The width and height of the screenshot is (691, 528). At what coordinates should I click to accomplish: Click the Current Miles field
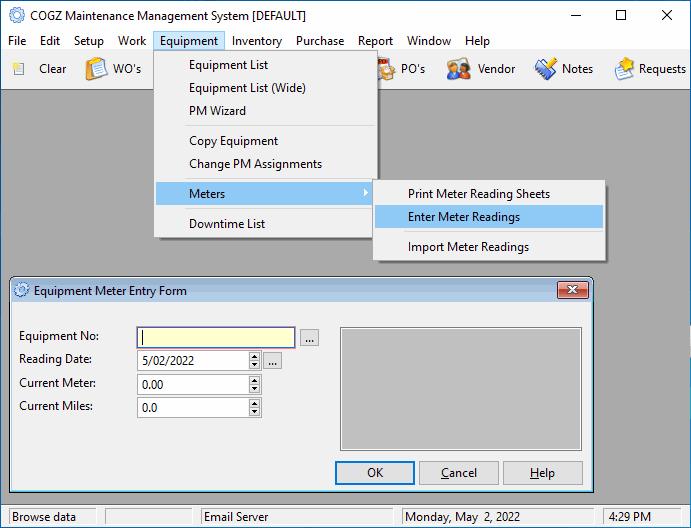(193, 407)
